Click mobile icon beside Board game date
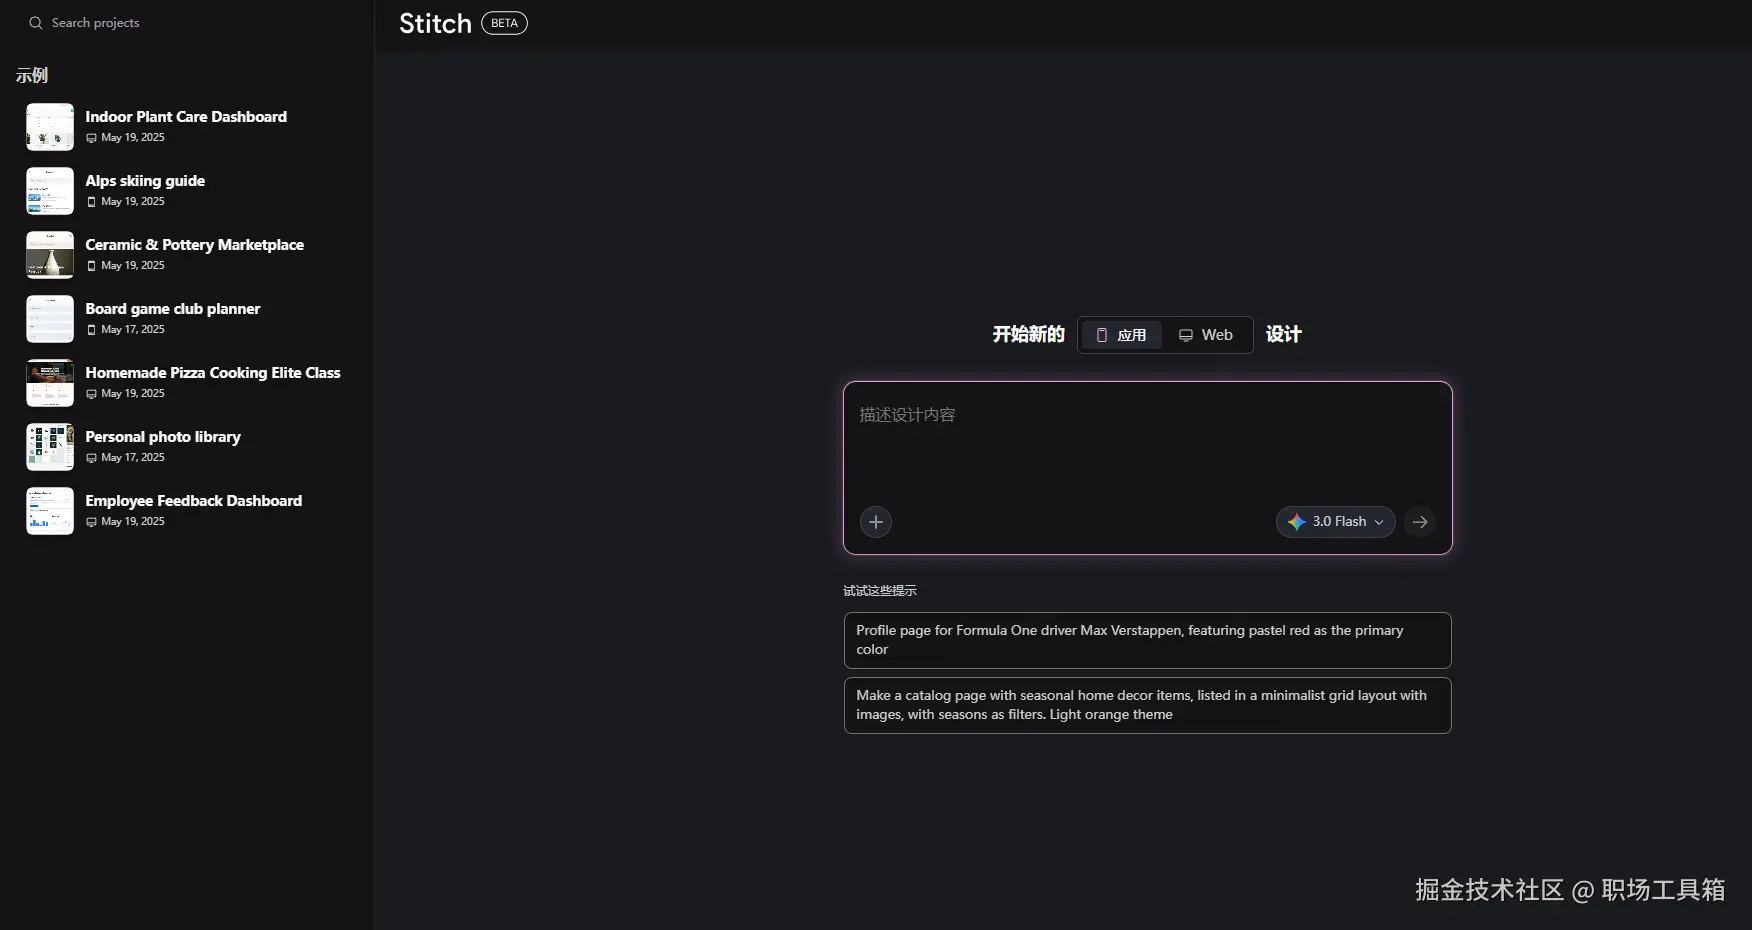 click(91, 330)
